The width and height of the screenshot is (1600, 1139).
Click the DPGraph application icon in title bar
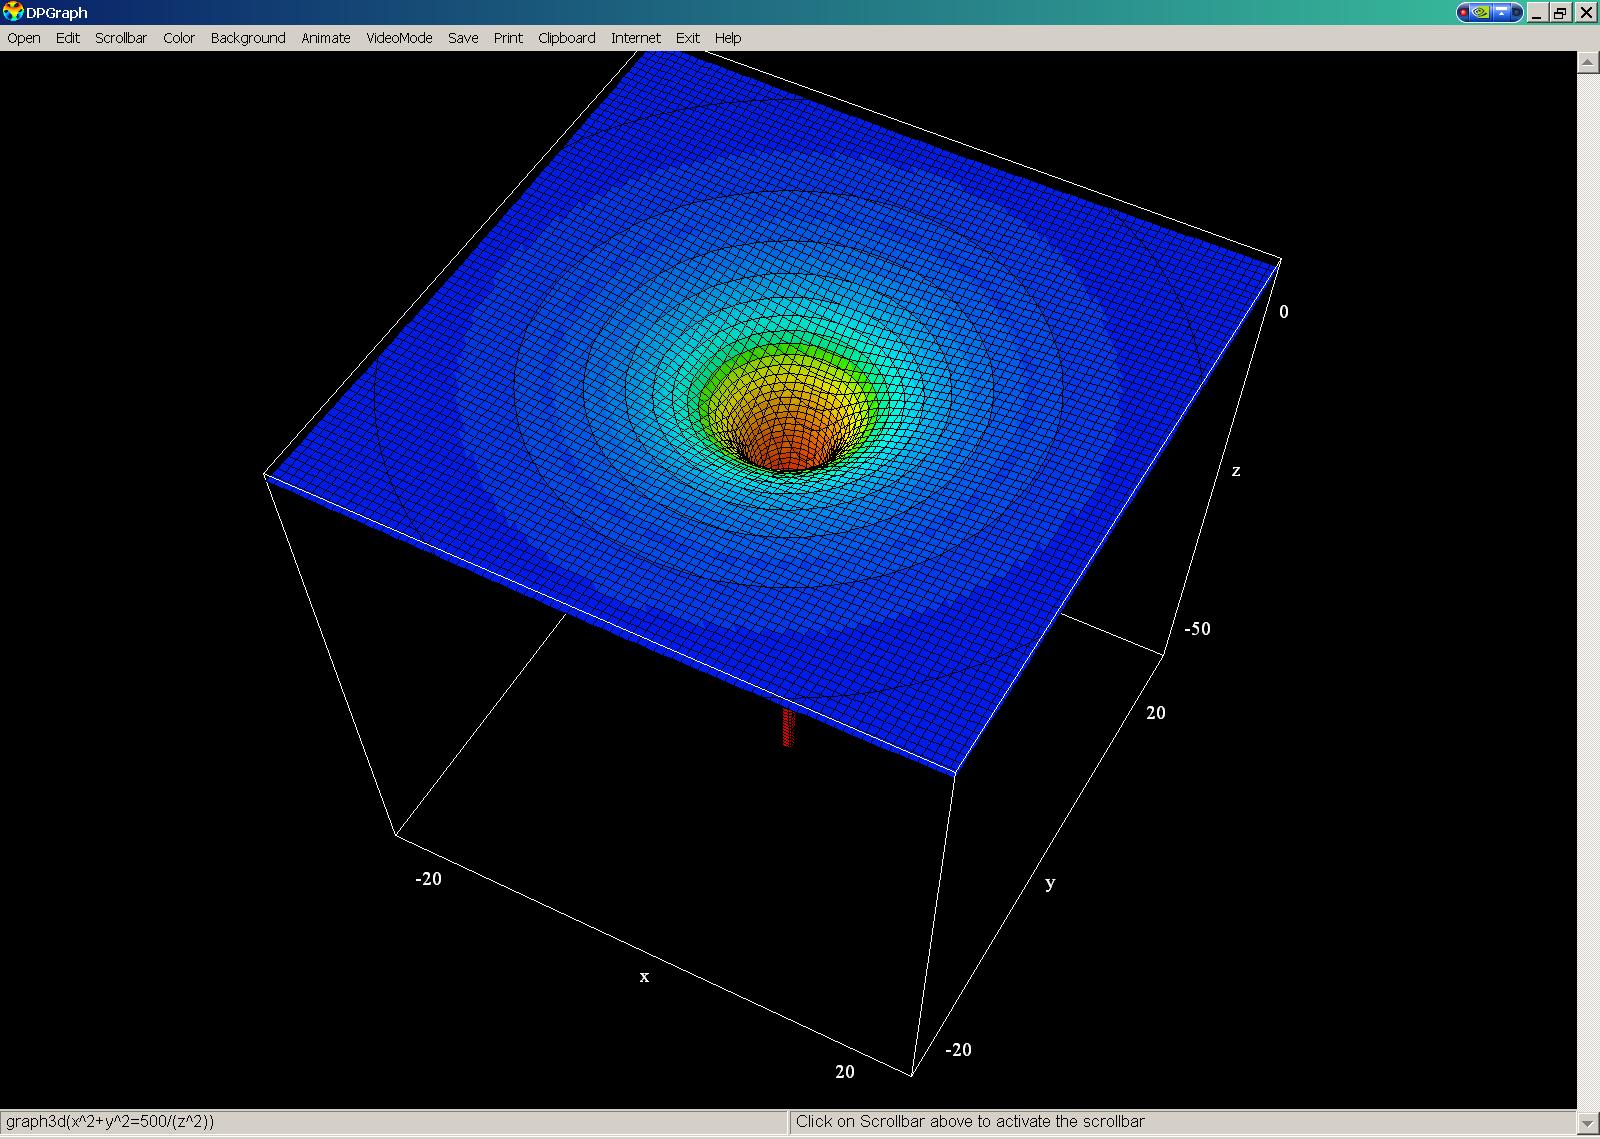pos(13,12)
